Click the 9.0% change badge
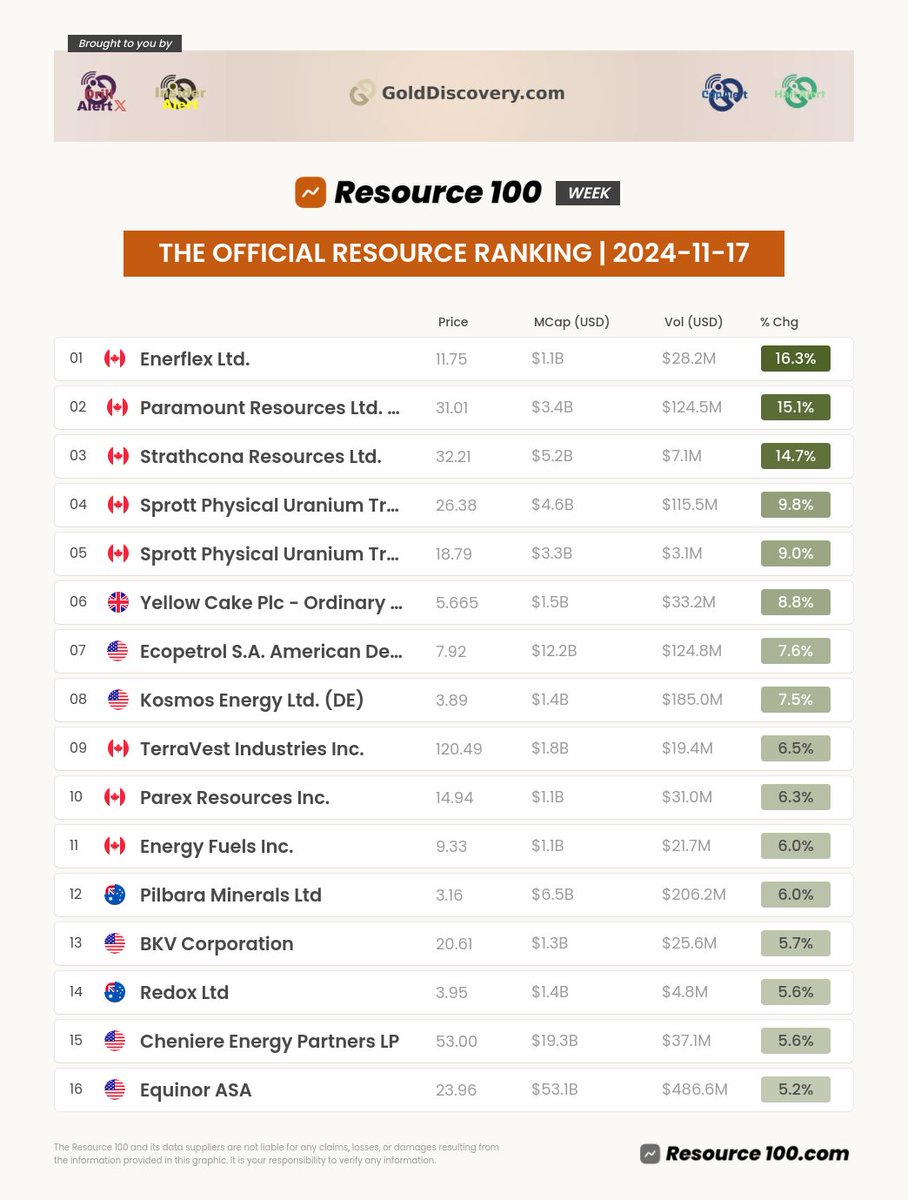The image size is (908, 1200). pos(795,553)
